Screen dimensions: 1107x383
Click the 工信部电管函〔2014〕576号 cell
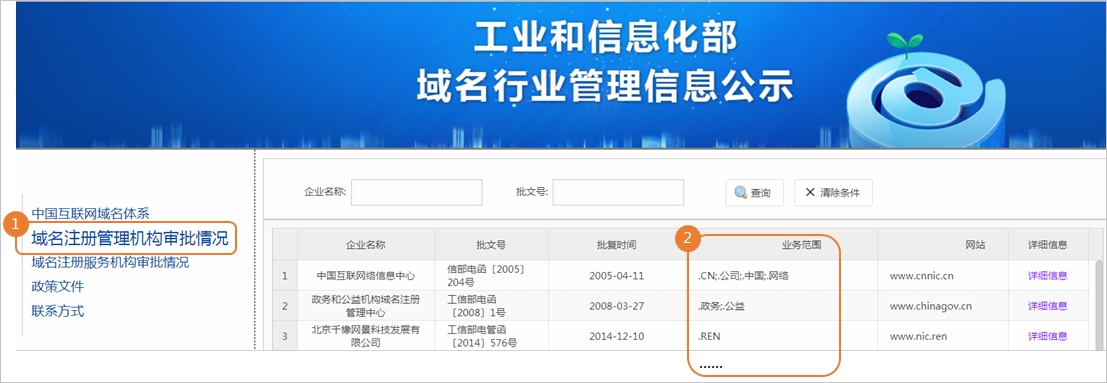[x=491, y=336]
